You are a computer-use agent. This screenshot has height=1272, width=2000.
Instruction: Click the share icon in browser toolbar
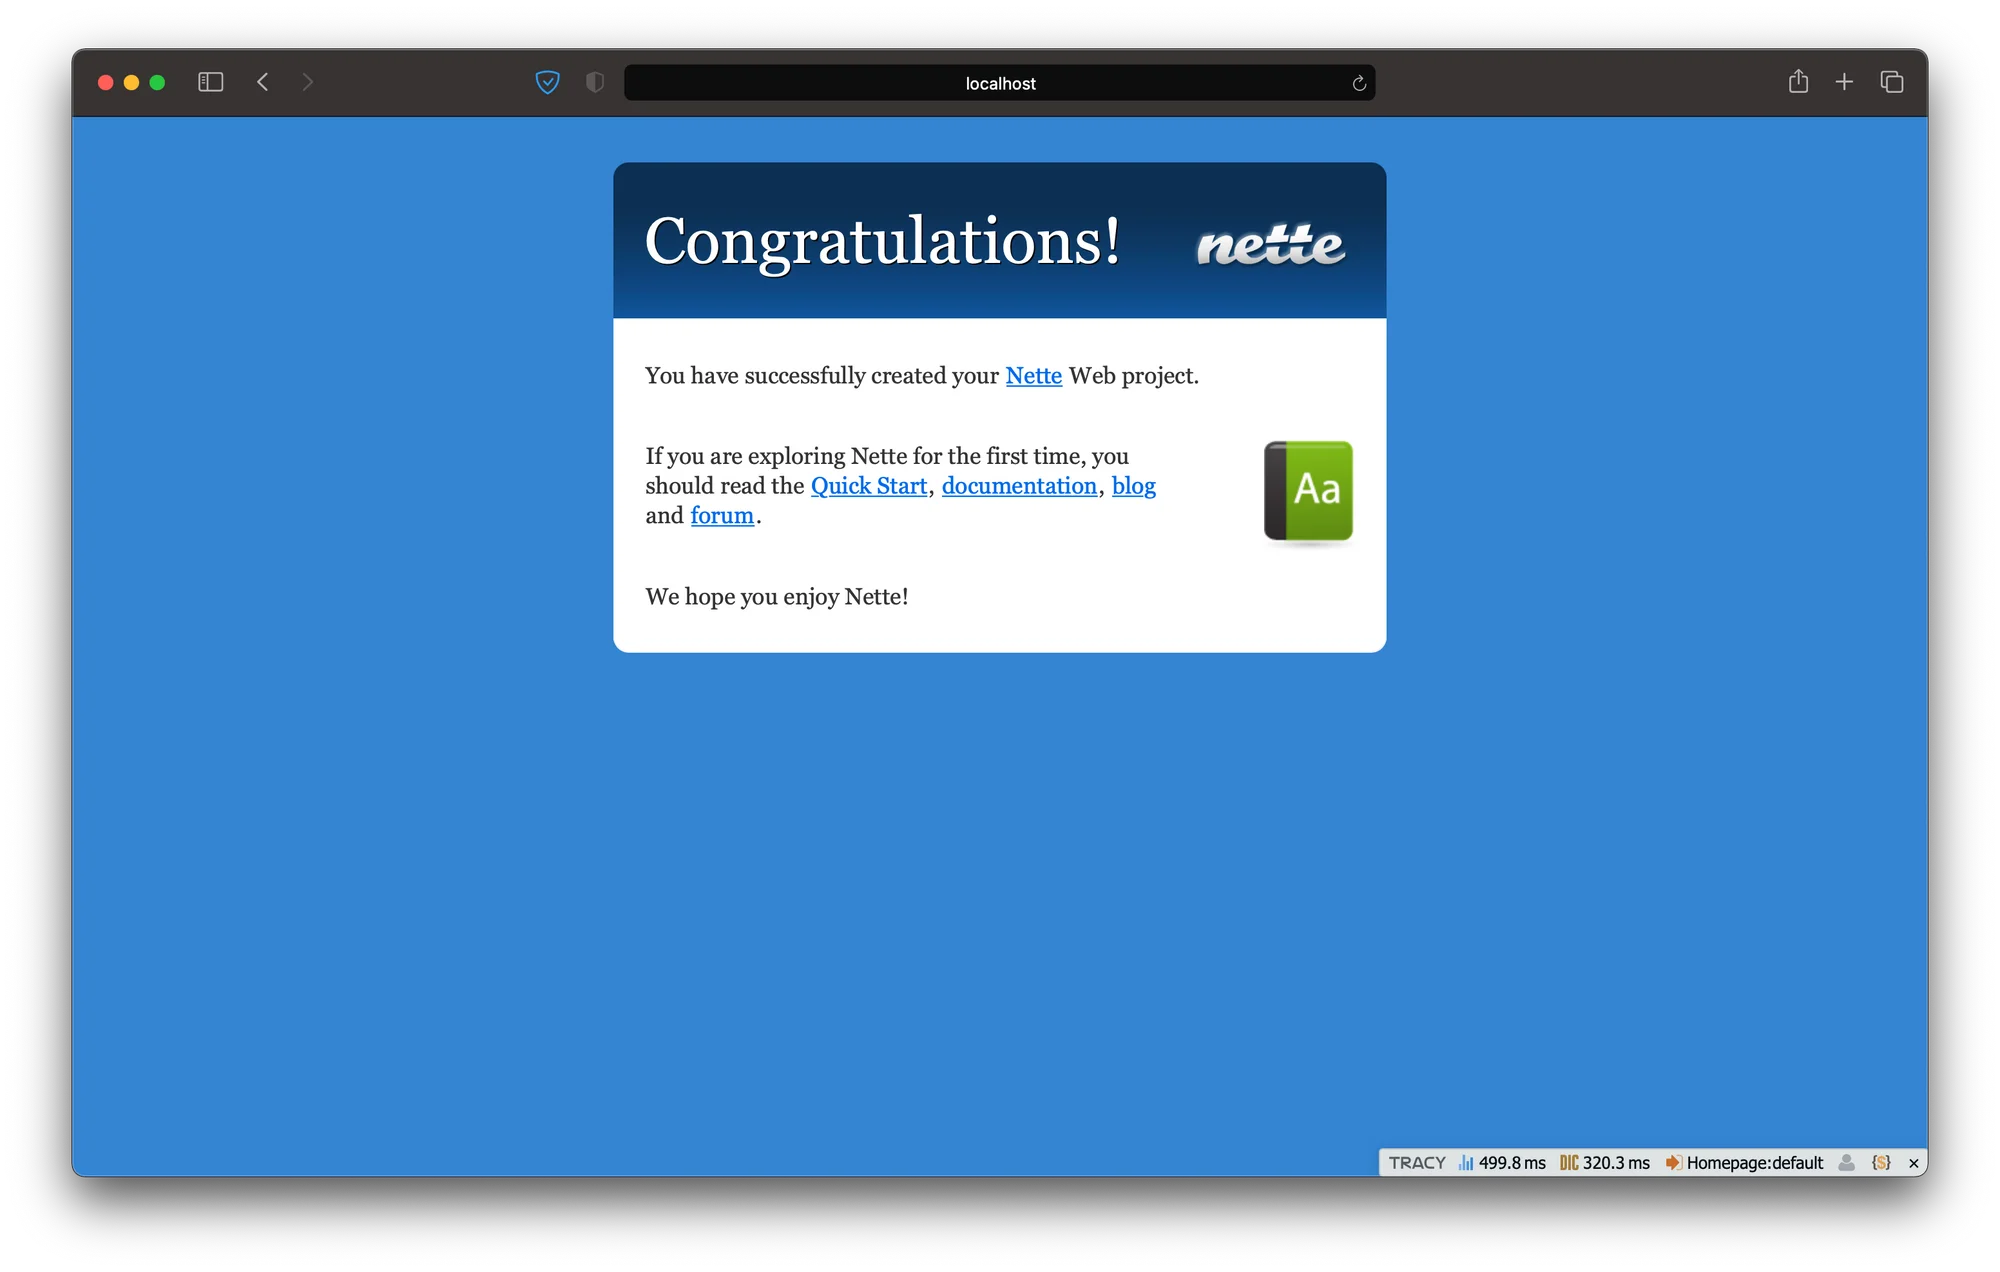pos(1798,81)
